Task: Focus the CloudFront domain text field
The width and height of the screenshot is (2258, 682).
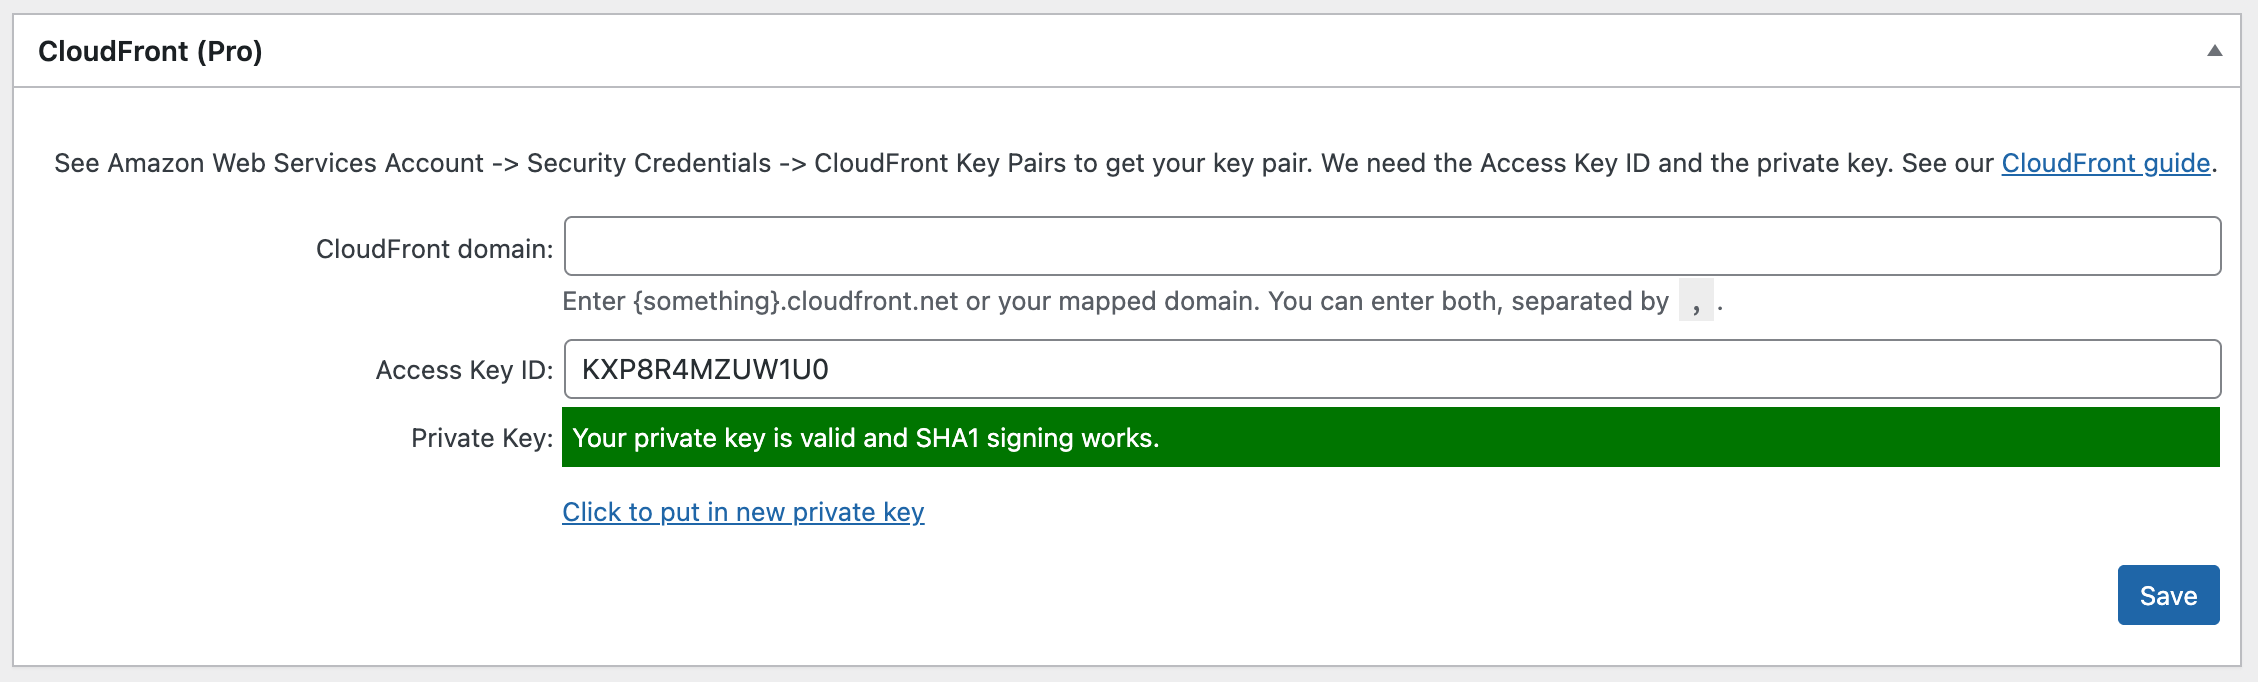Action: pyautogui.click(x=1392, y=246)
